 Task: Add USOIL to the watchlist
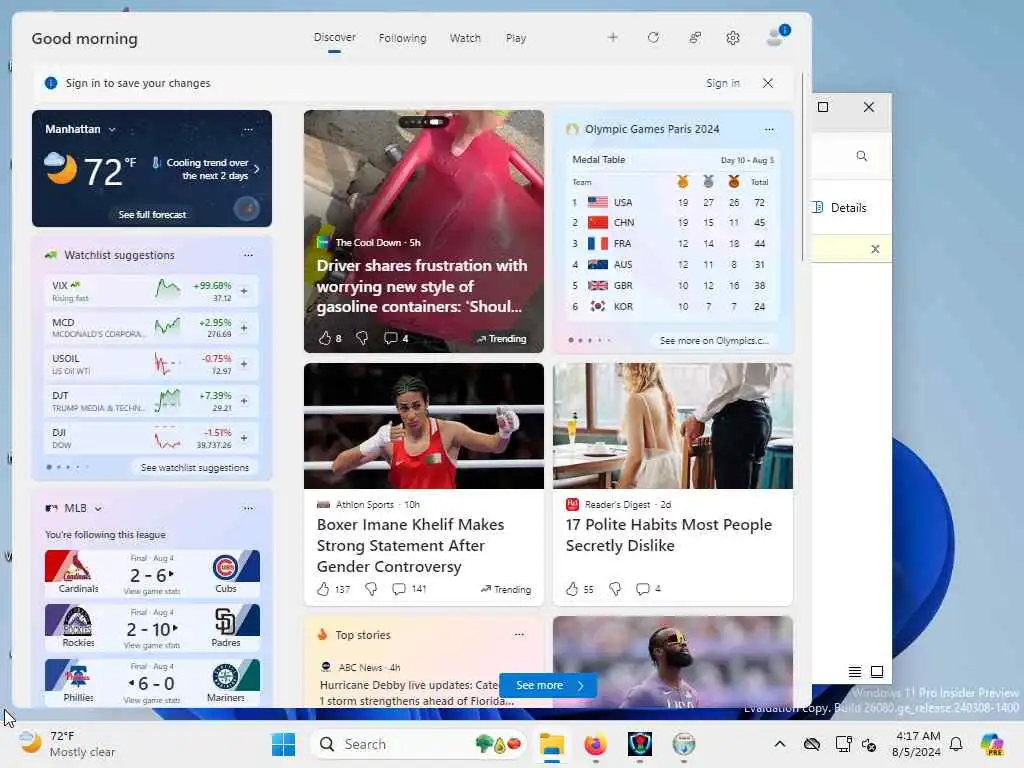tap(244, 364)
